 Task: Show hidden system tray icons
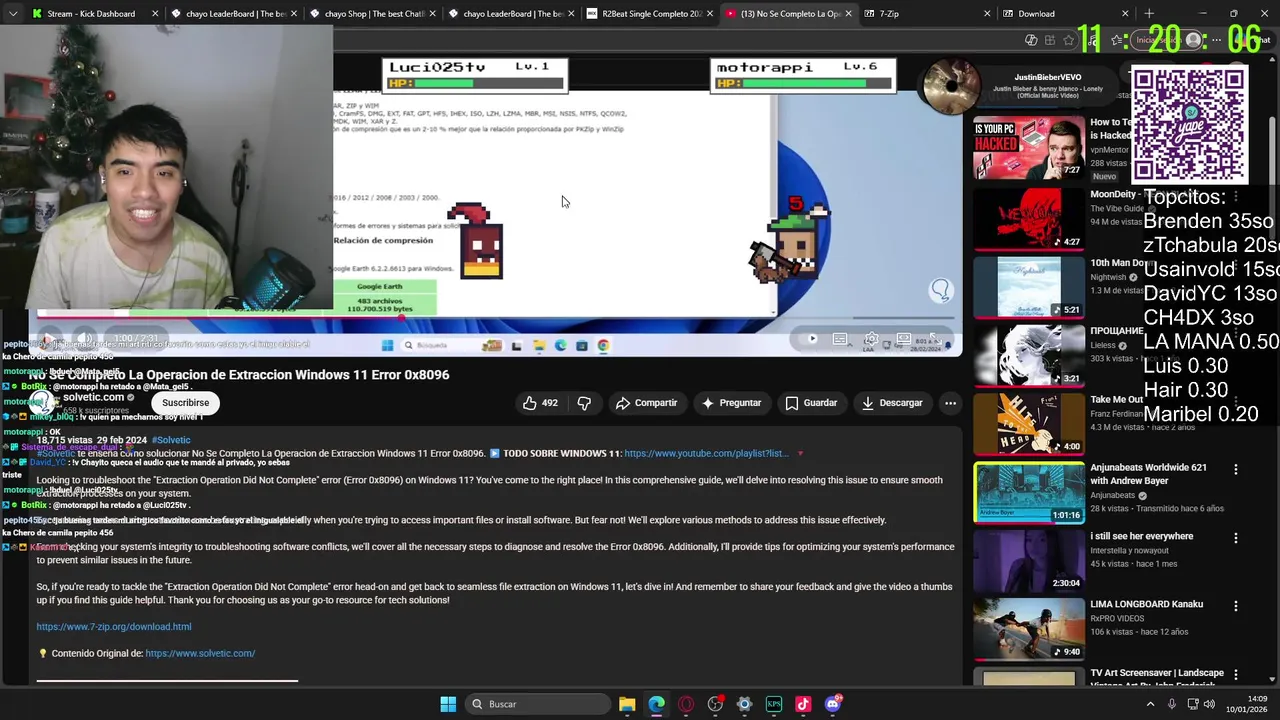(1150, 704)
